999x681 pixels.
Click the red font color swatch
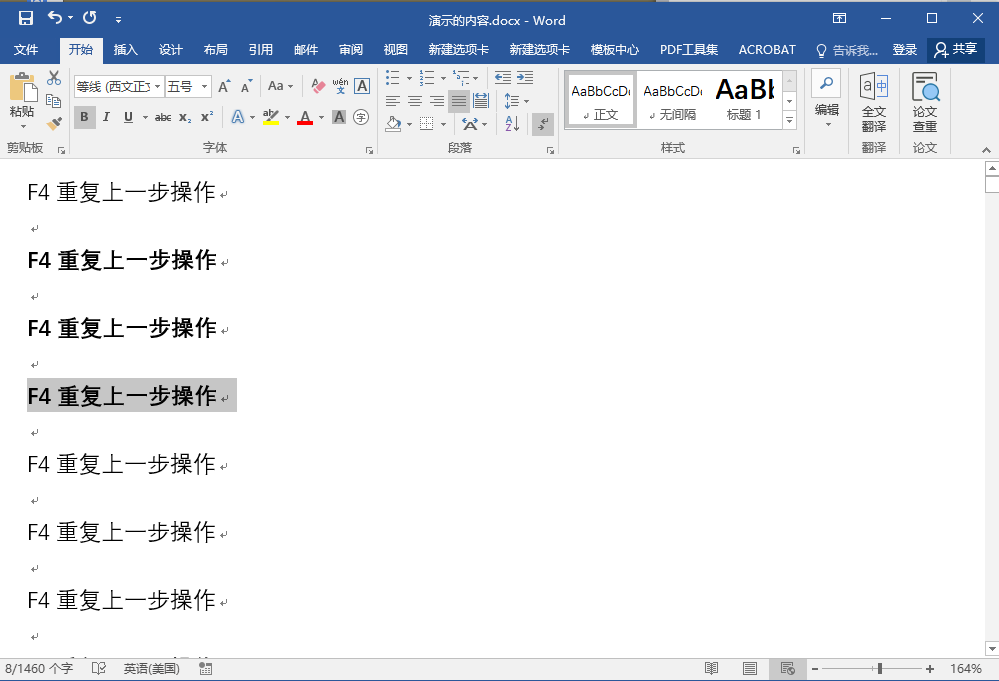(305, 118)
